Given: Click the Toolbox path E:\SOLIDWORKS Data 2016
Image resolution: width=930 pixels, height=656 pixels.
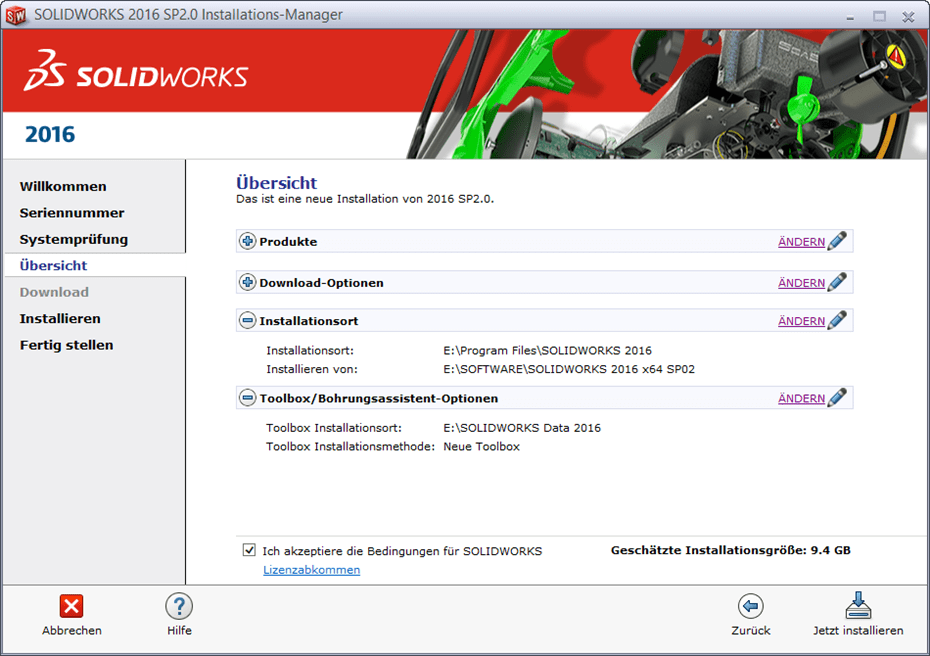Looking at the screenshot, I should coord(522,428).
